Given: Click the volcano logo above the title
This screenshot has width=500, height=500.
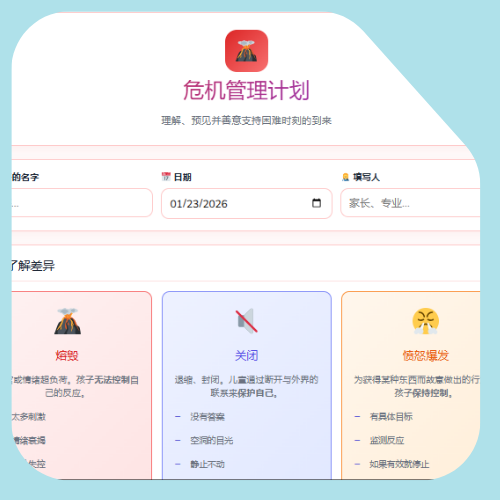Looking at the screenshot, I should pos(246,51).
